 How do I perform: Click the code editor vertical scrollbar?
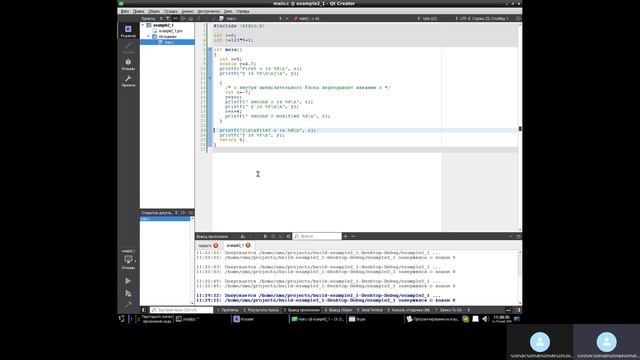pos(520,127)
